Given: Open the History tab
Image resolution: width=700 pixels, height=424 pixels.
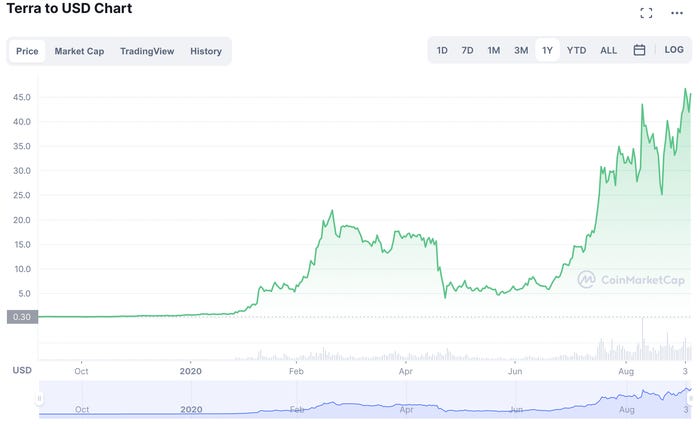Looking at the screenshot, I should pos(206,51).
